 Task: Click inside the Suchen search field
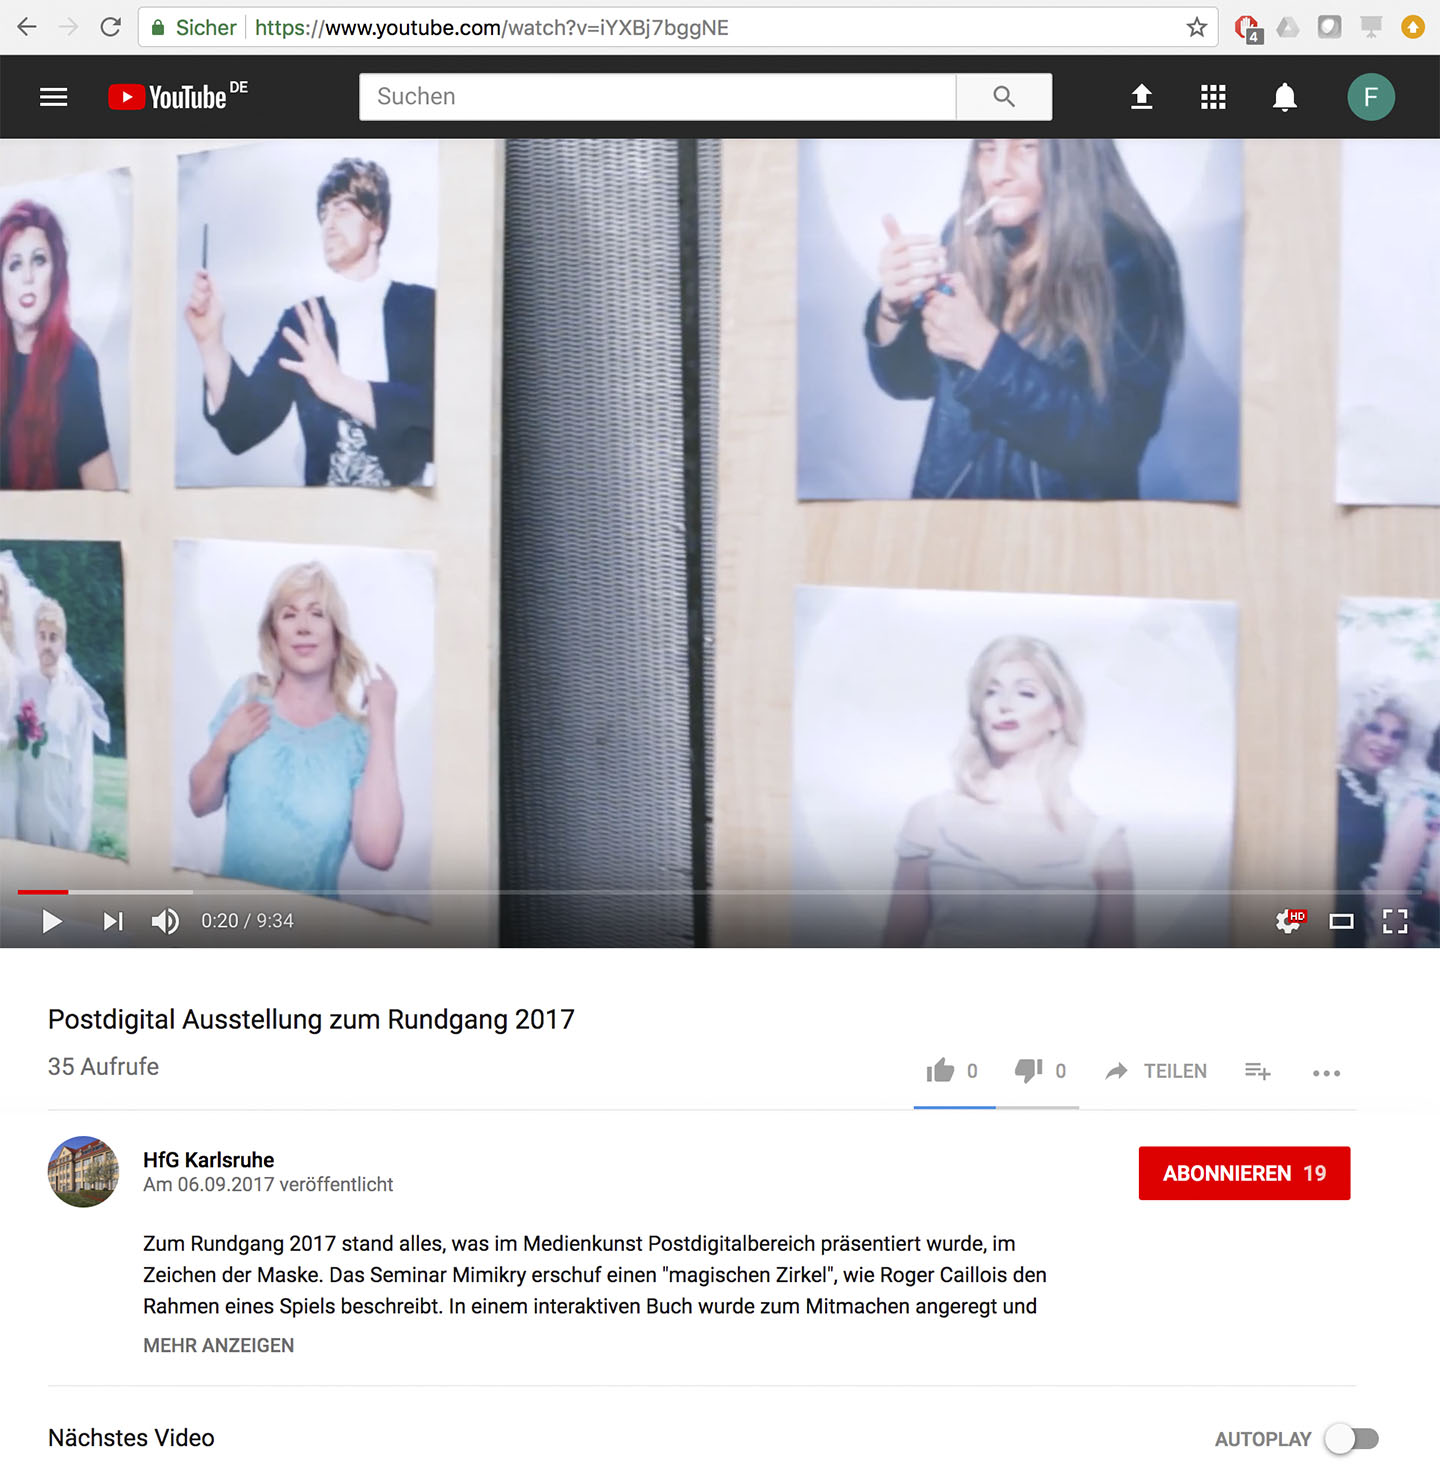click(x=657, y=97)
